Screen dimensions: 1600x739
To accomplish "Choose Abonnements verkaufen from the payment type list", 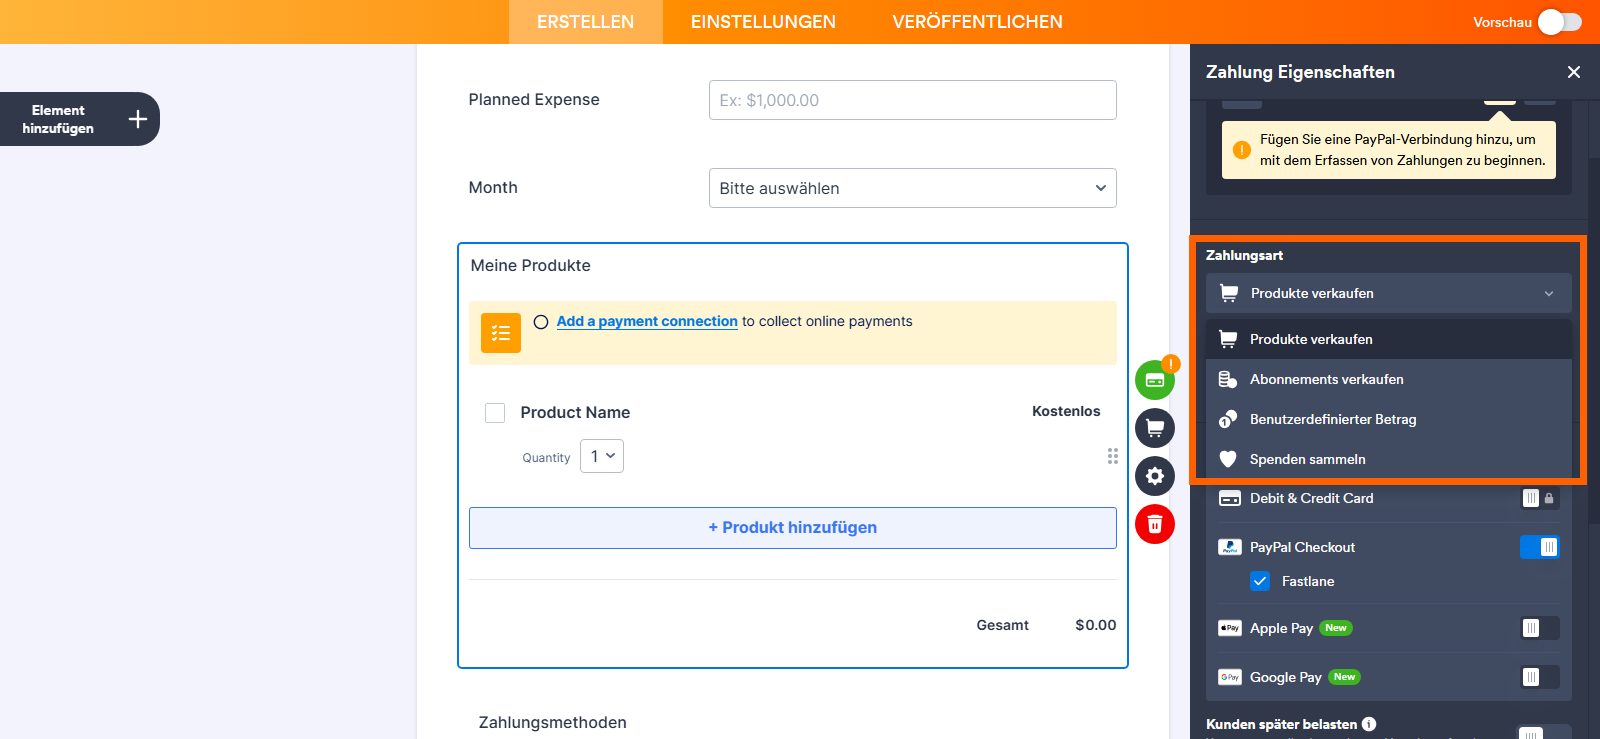I will tap(1326, 379).
